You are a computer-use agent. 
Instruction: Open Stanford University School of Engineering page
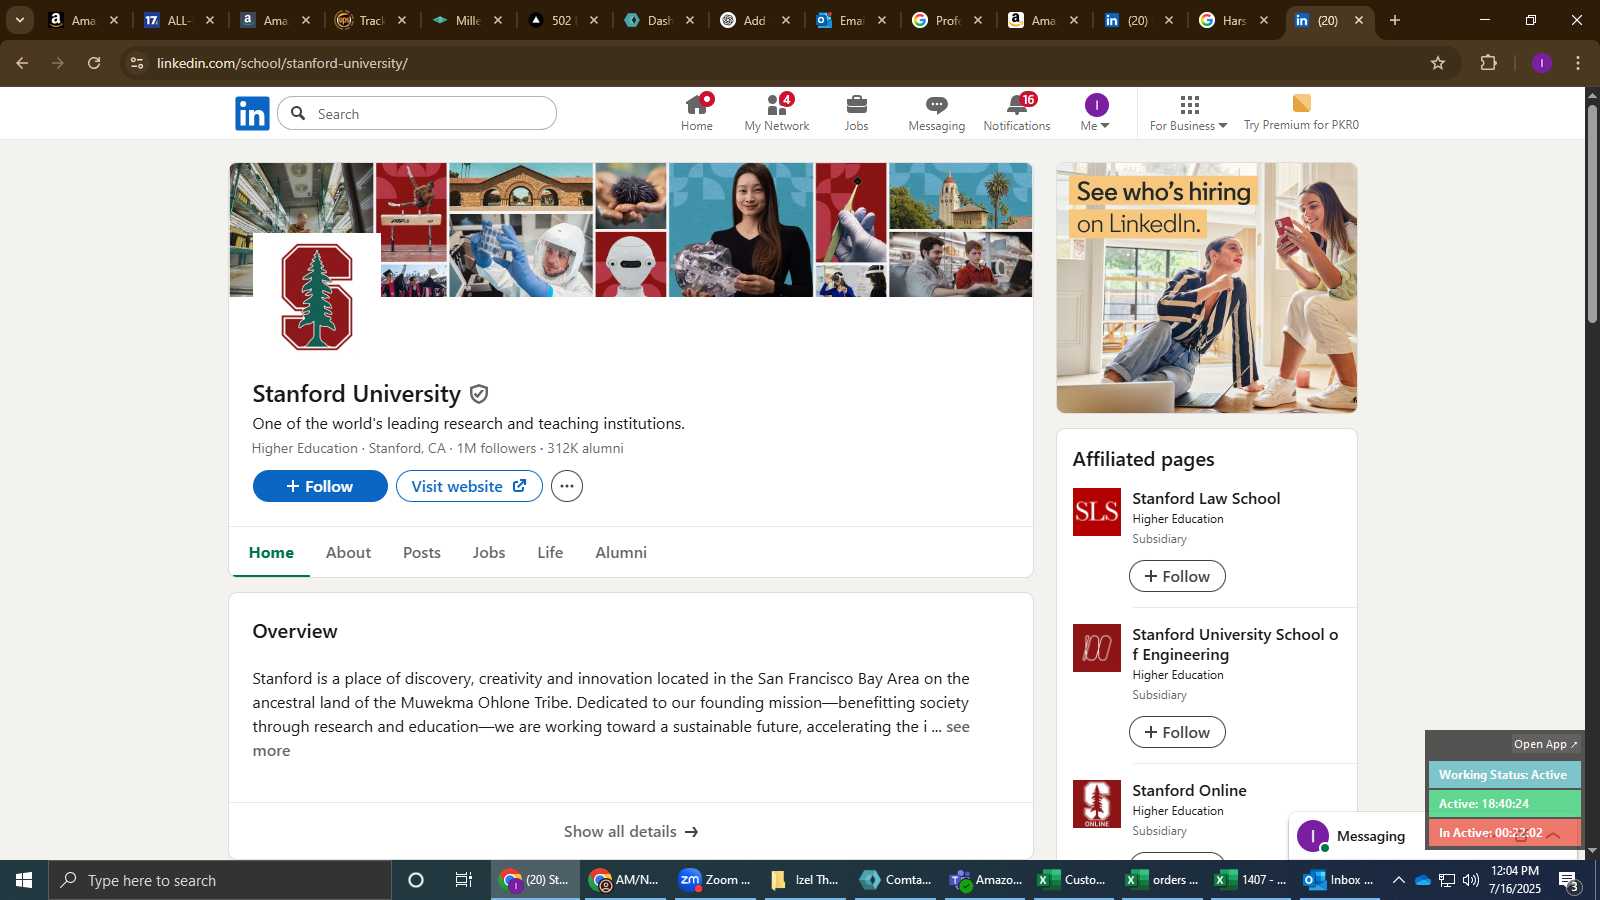[x=1235, y=644]
